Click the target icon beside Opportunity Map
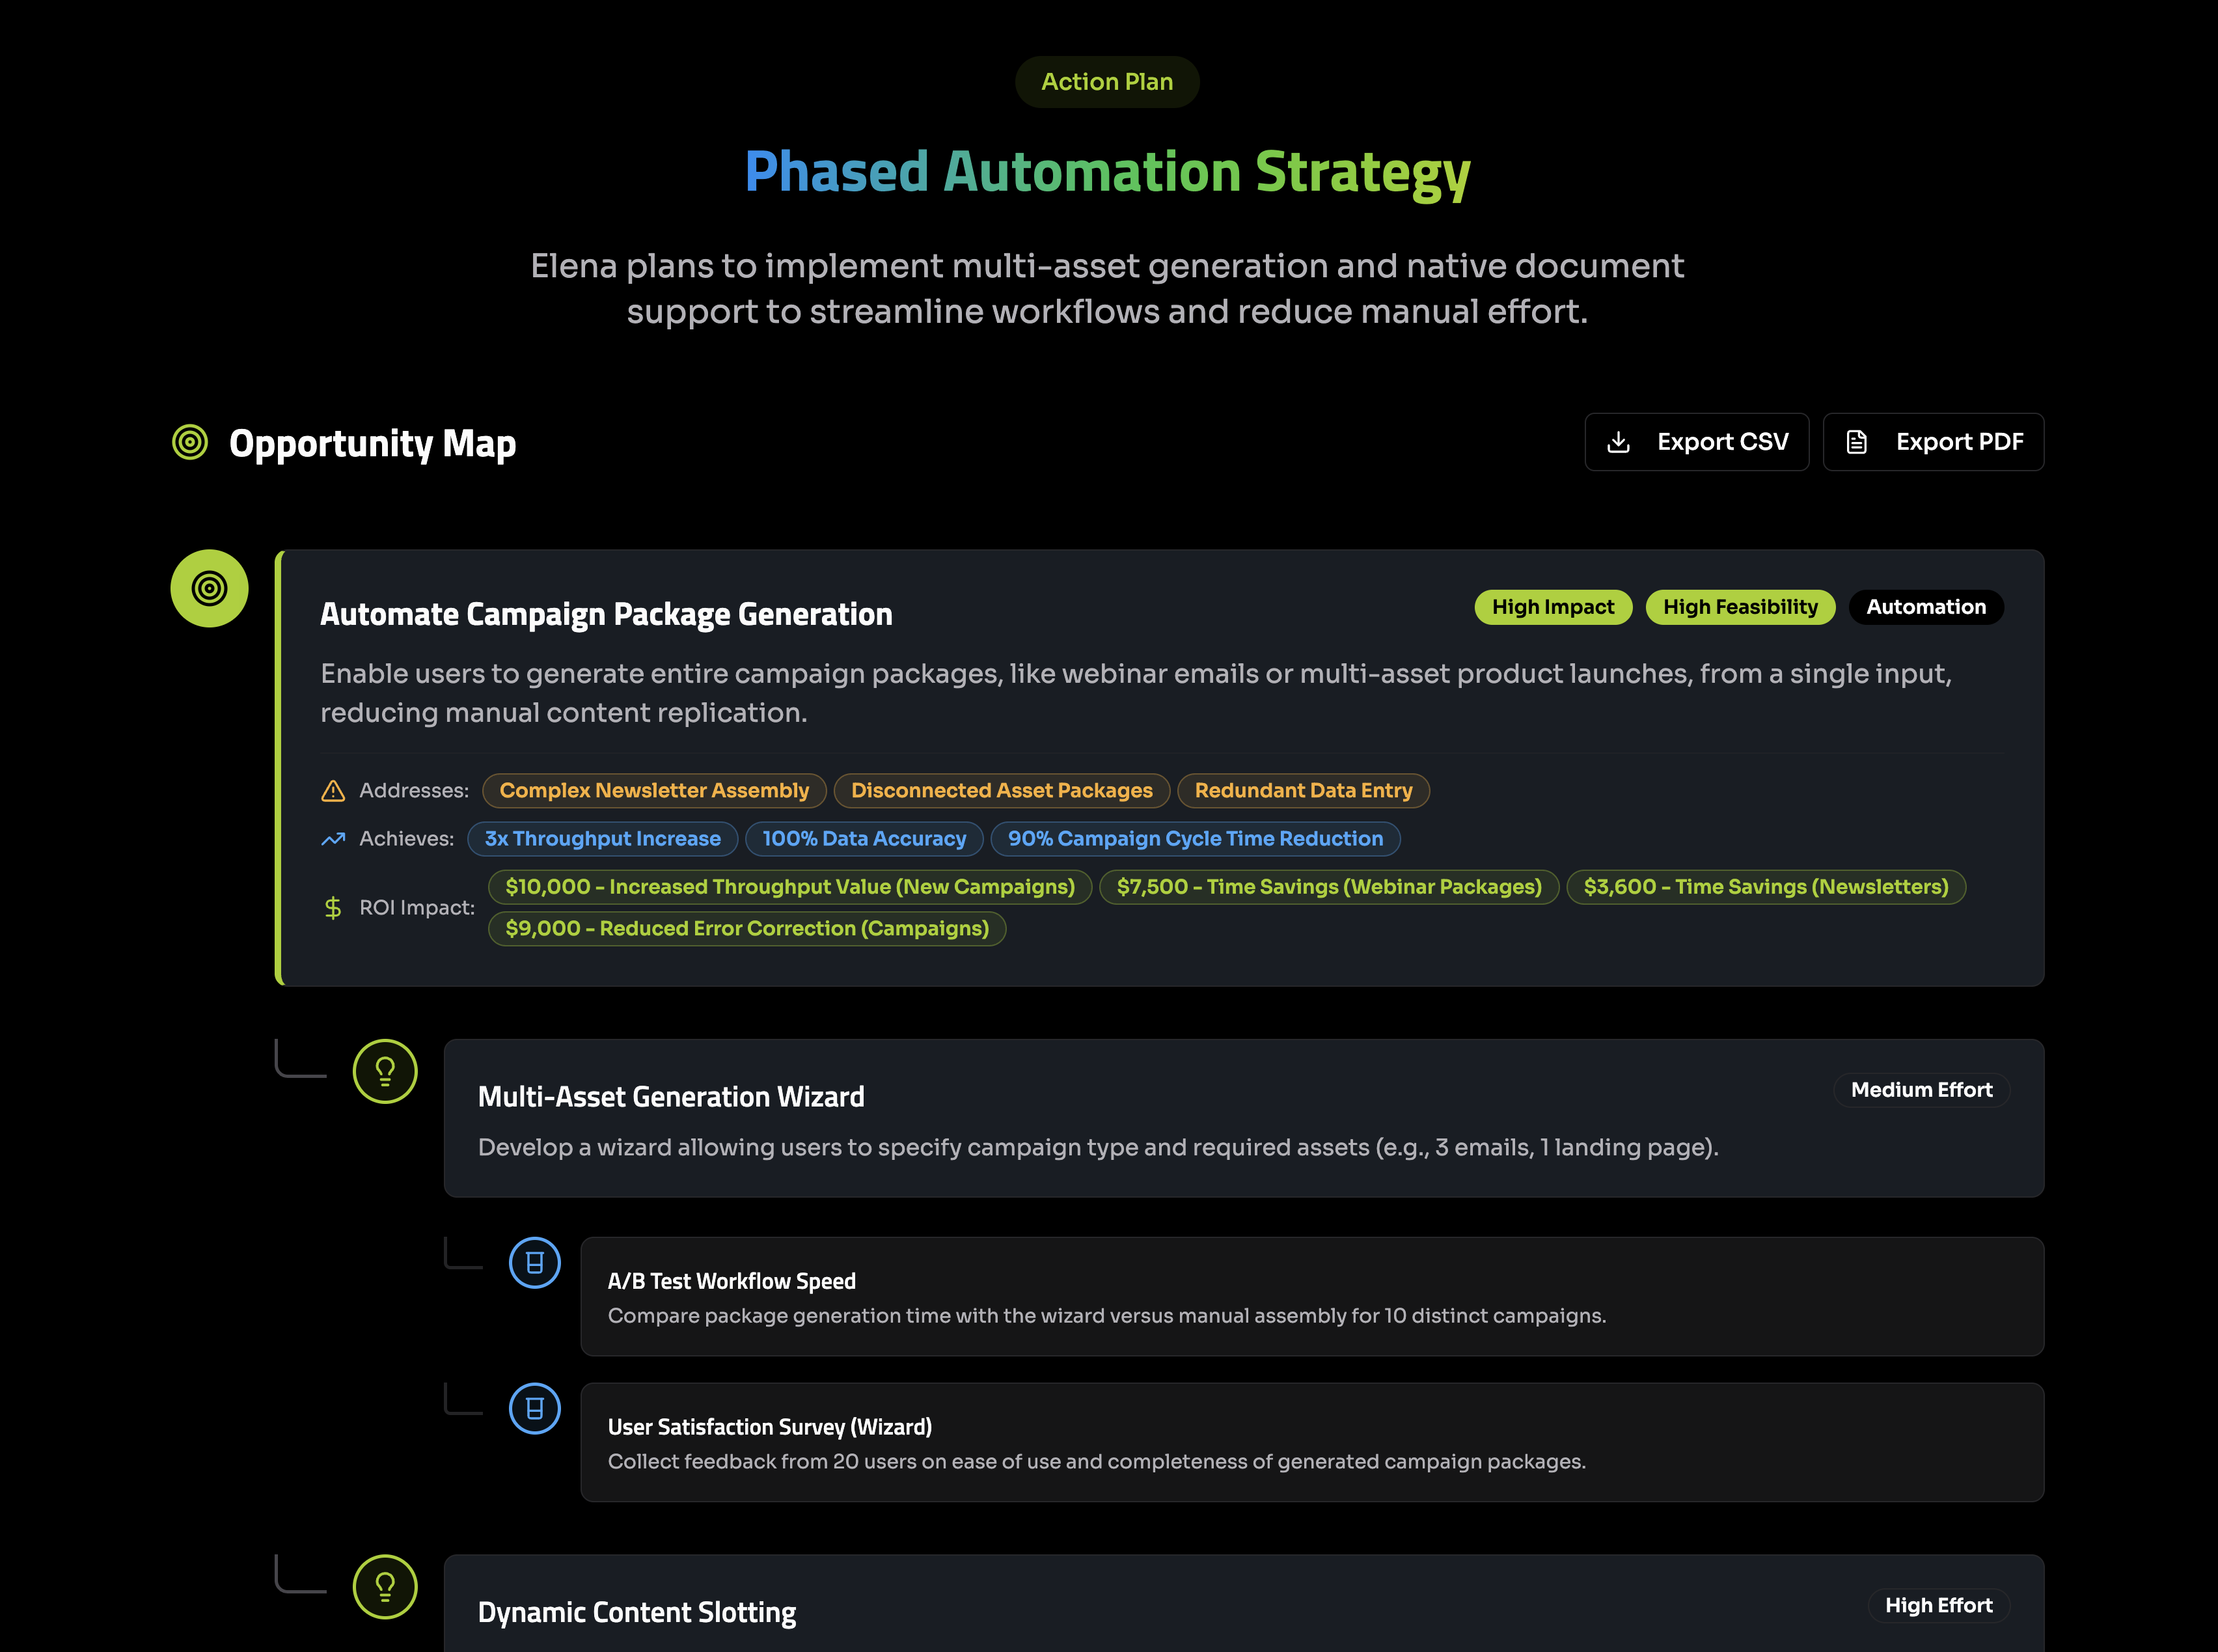This screenshot has width=2218, height=1652. point(190,442)
